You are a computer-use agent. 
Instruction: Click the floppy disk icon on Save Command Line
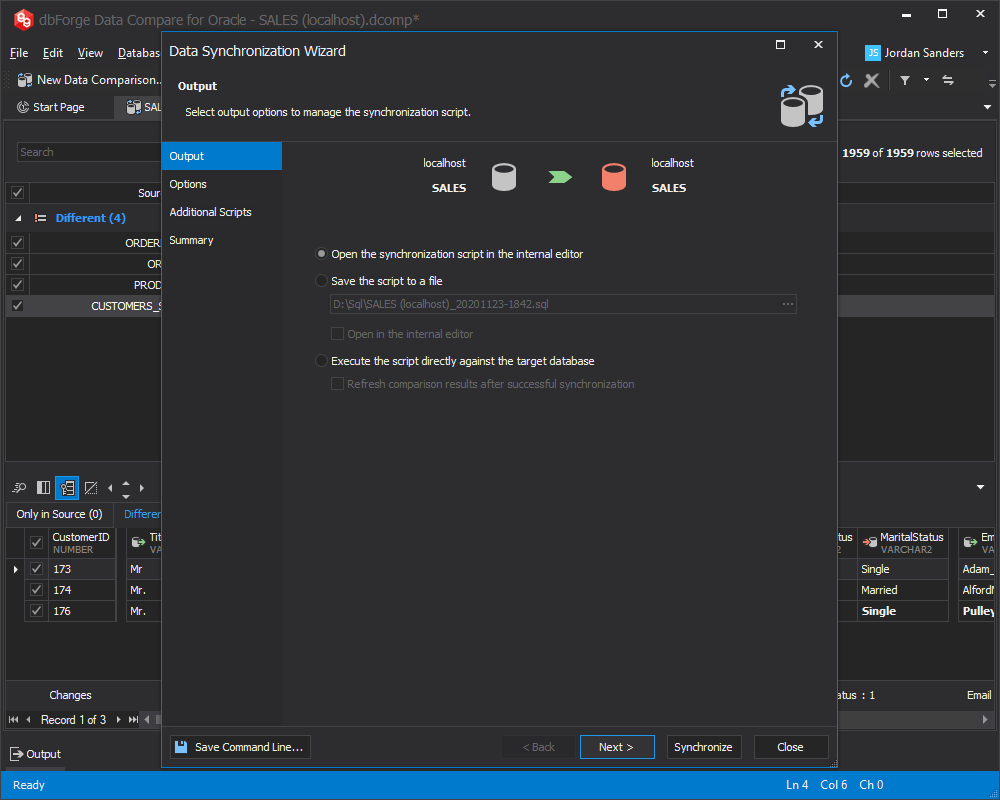point(181,747)
